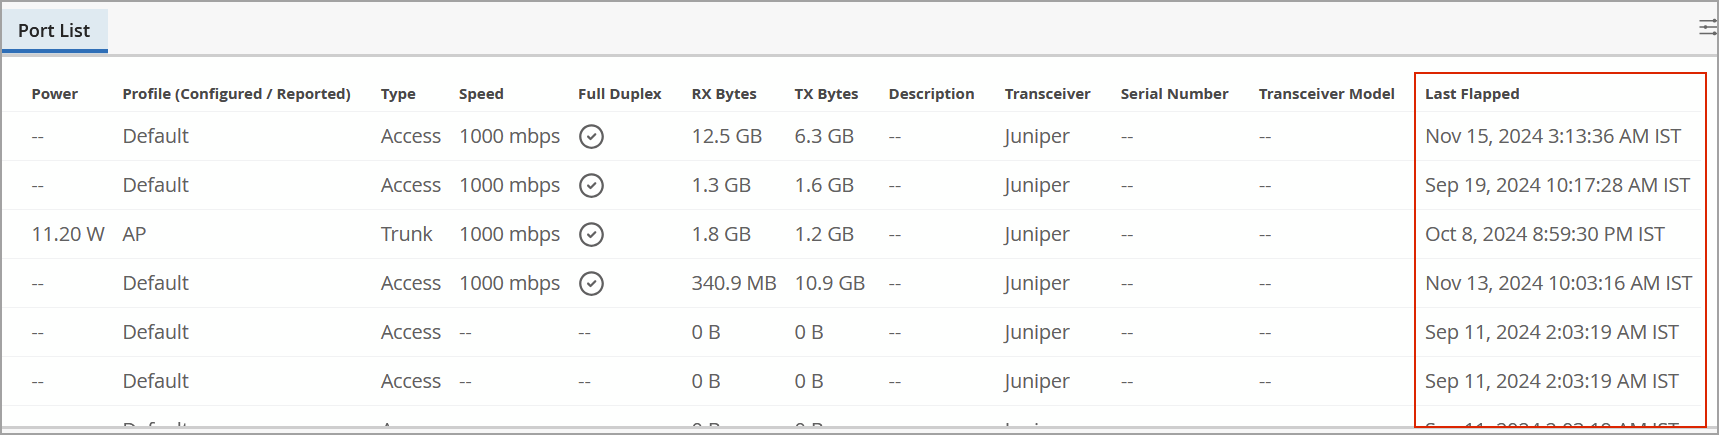
Task: Sort by TX Bytes column
Action: pos(826,94)
